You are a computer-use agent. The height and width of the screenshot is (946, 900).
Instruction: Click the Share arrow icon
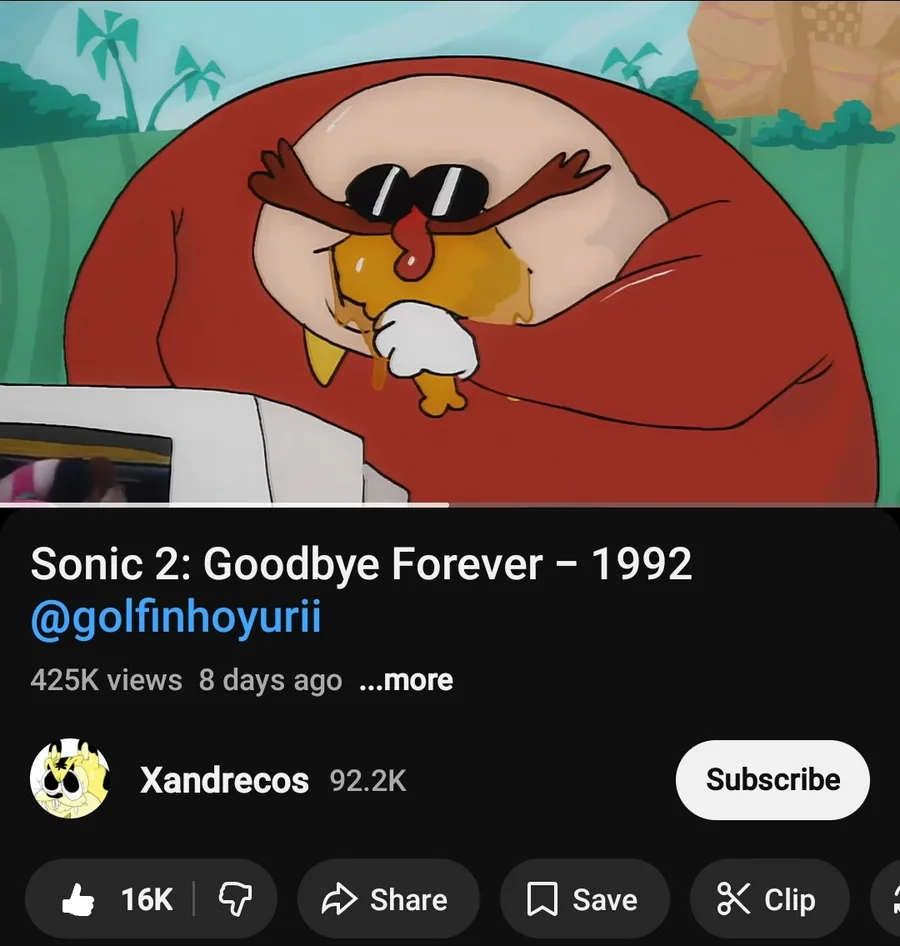tap(339, 900)
